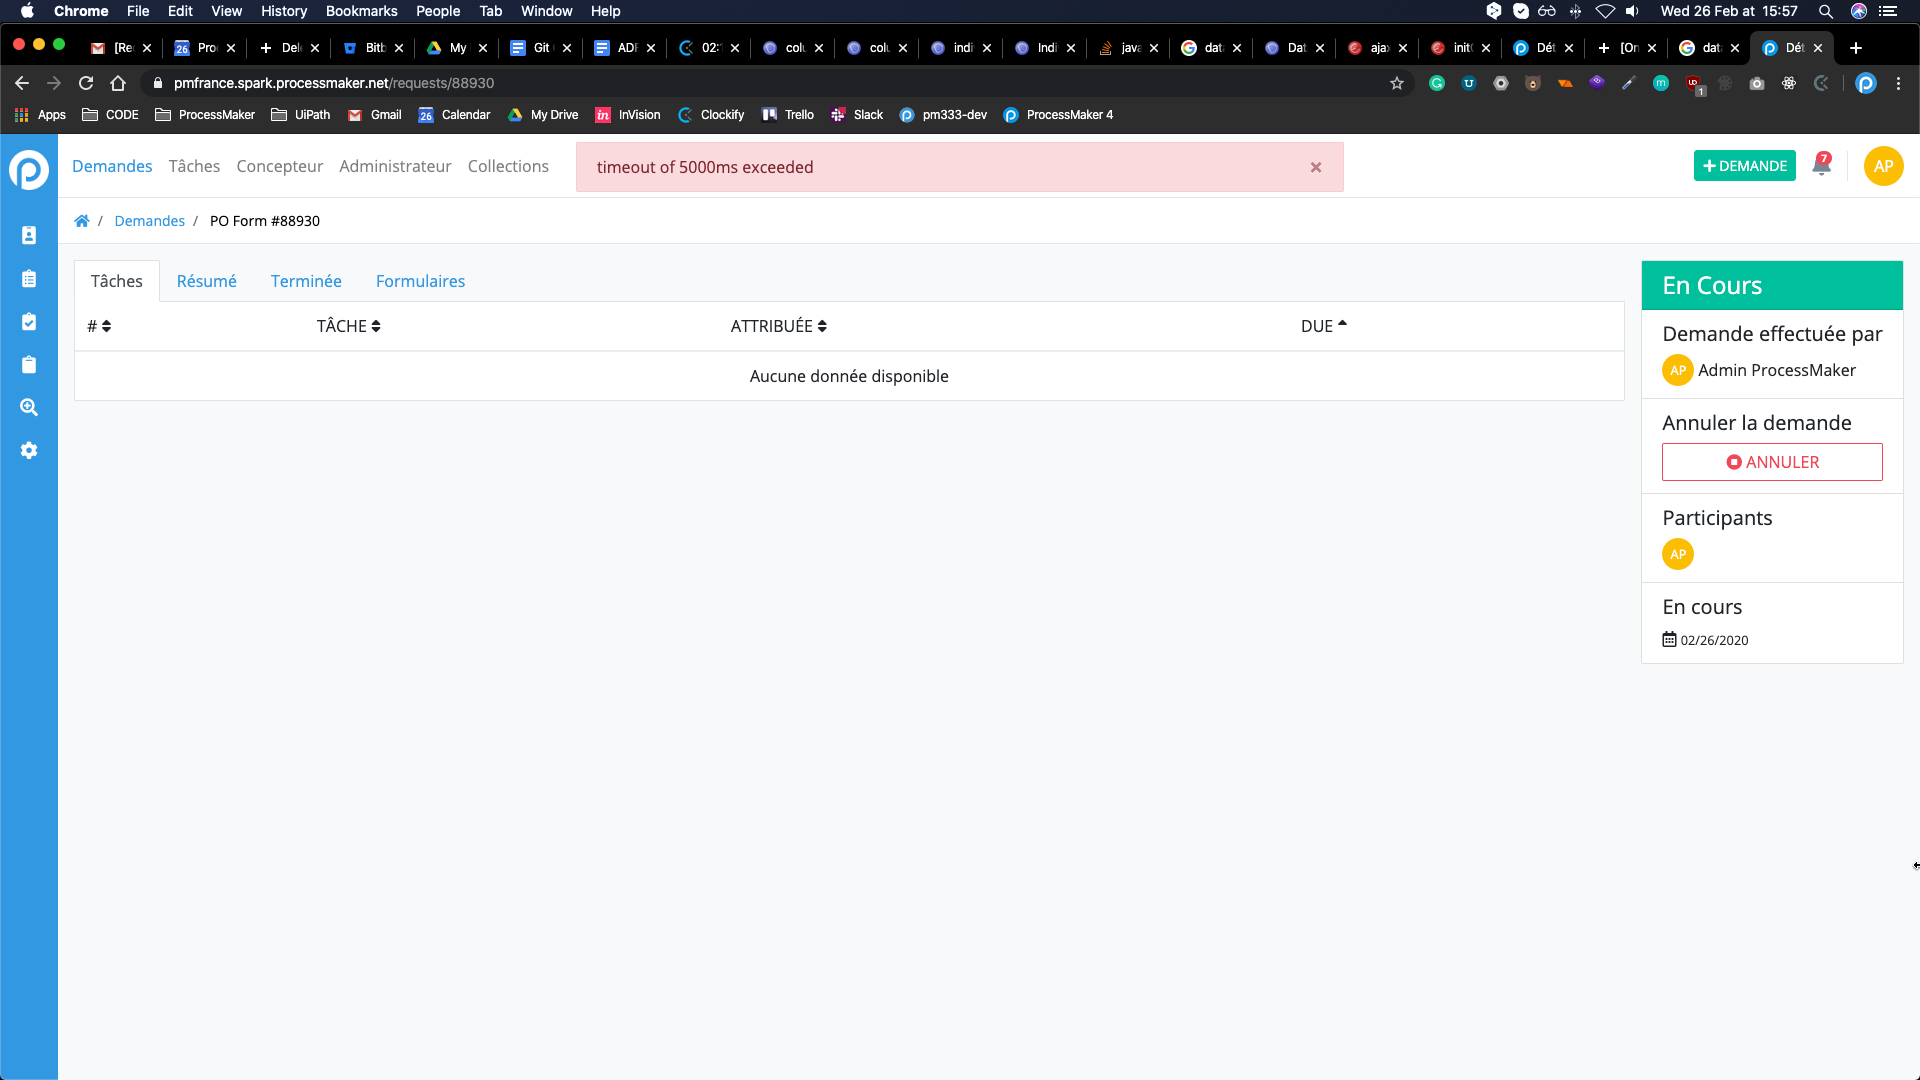Open the Demandes breadcrumb link
Viewport: 1920px width, 1080px height.
(149, 220)
